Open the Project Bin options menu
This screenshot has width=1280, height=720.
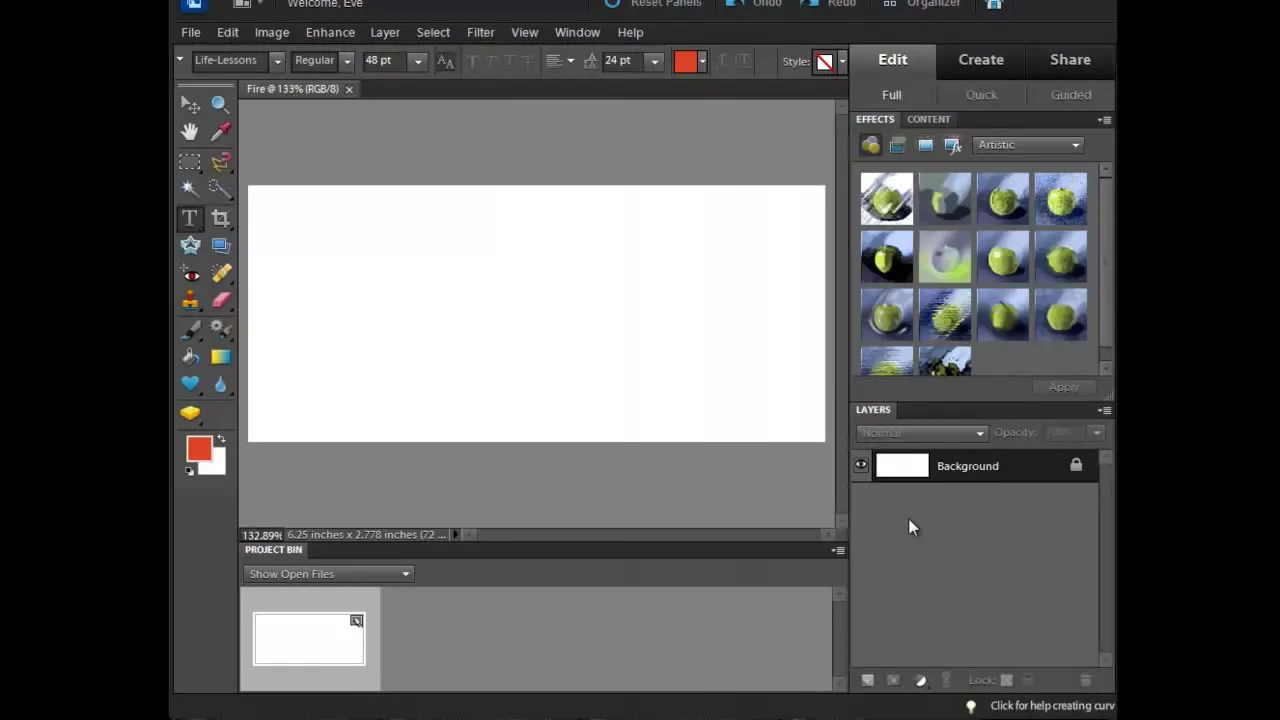(838, 550)
